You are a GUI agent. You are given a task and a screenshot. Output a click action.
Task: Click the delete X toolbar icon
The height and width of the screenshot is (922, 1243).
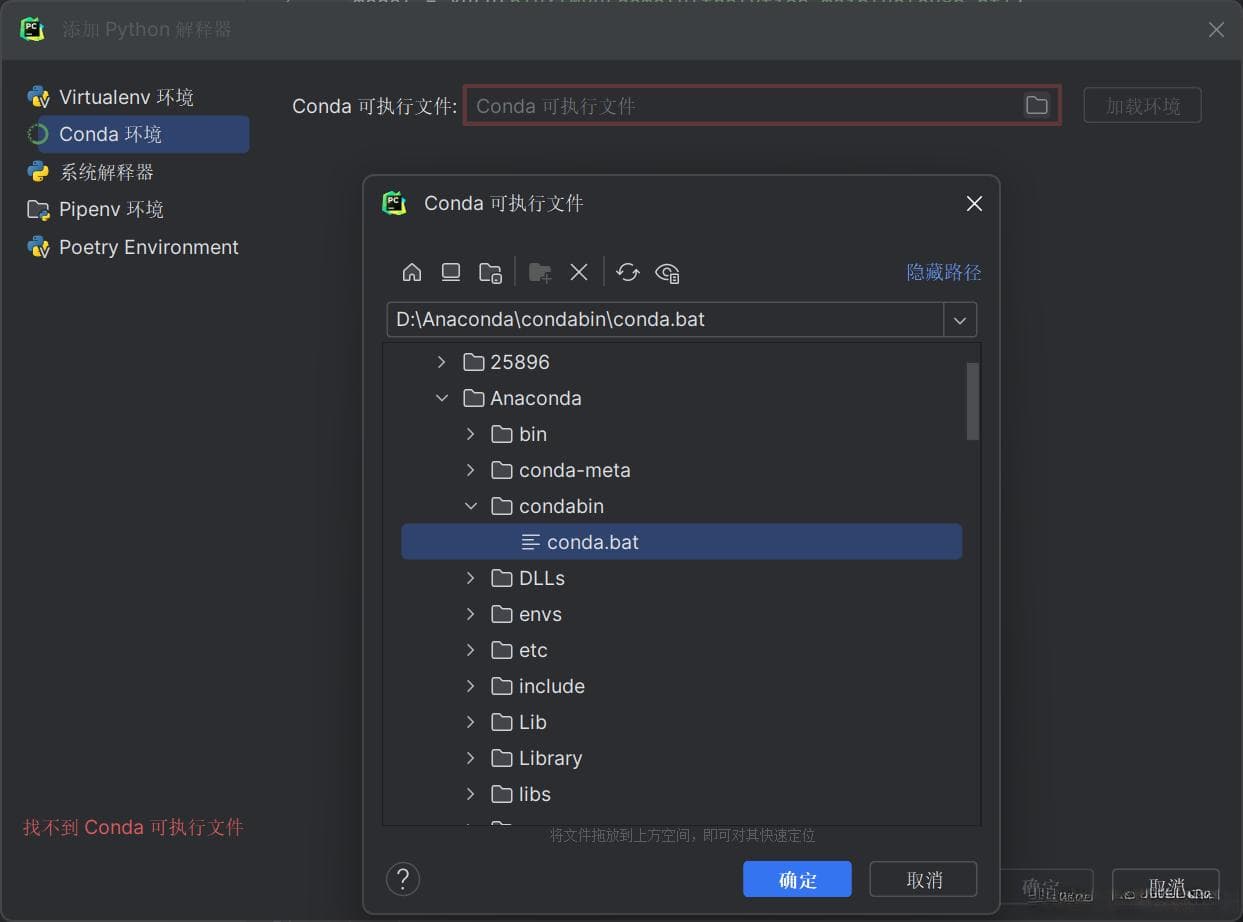coord(579,272)
